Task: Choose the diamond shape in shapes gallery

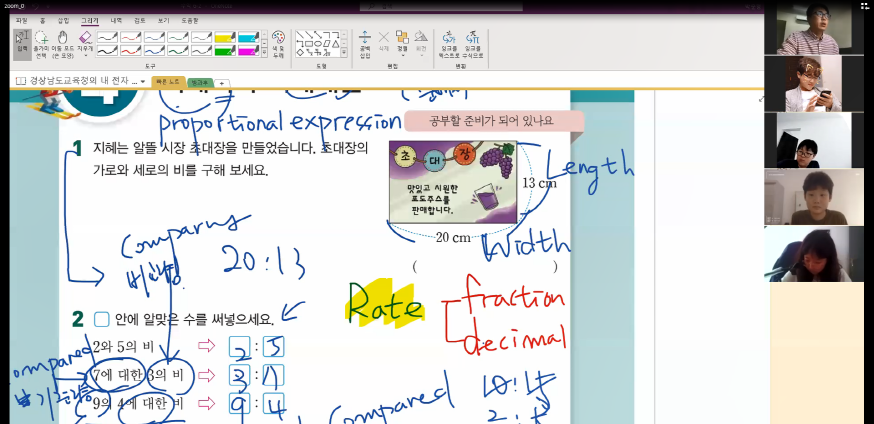Action: [300, 52]
